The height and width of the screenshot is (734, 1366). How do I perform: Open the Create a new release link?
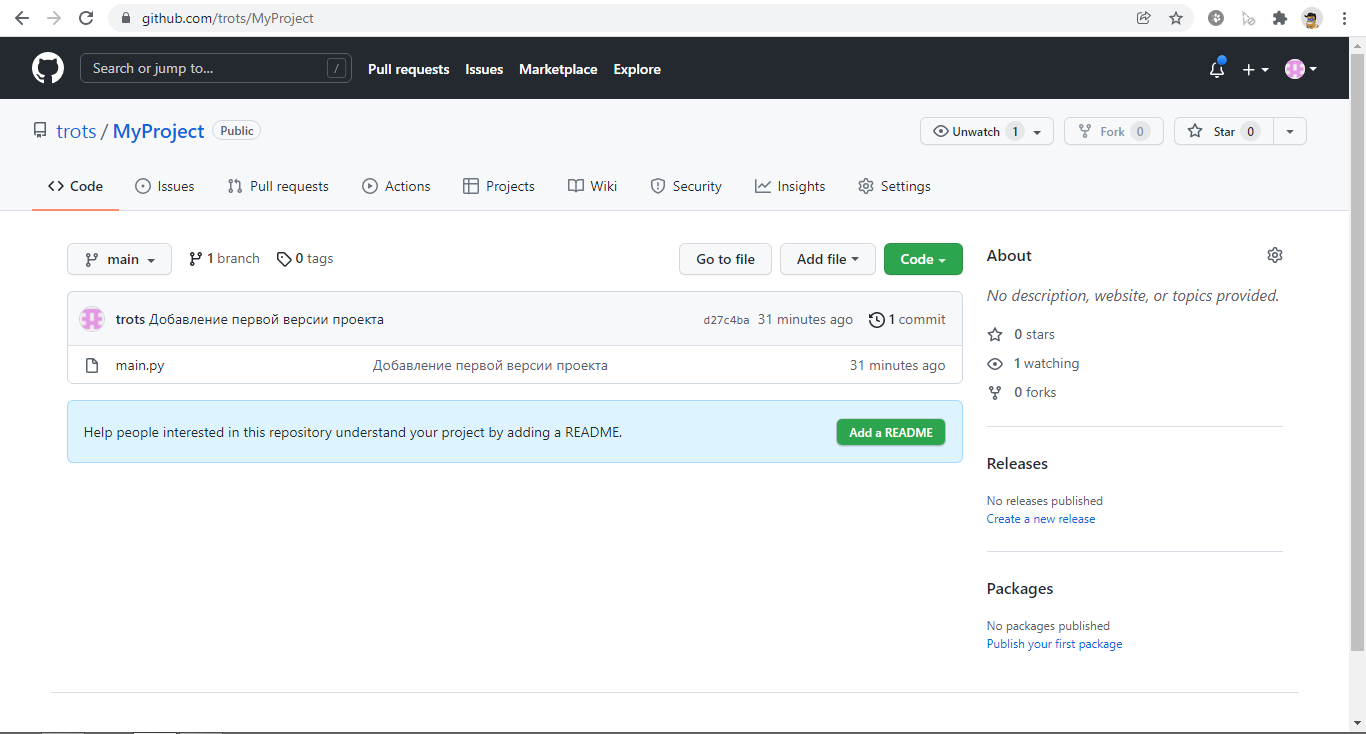(1041, 519)
